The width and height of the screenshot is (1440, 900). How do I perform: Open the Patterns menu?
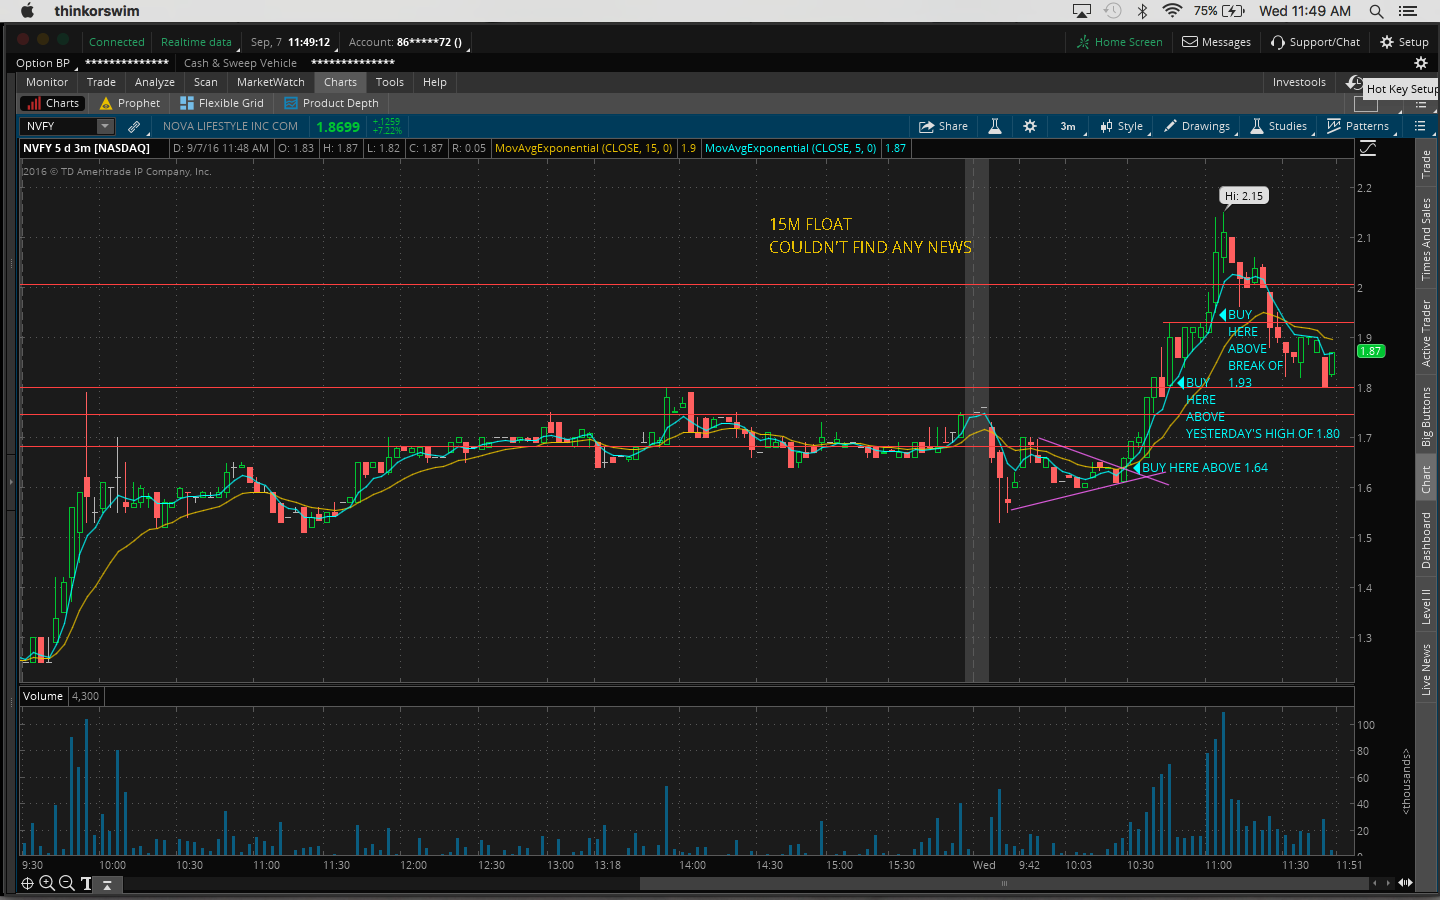(1358, 126)
